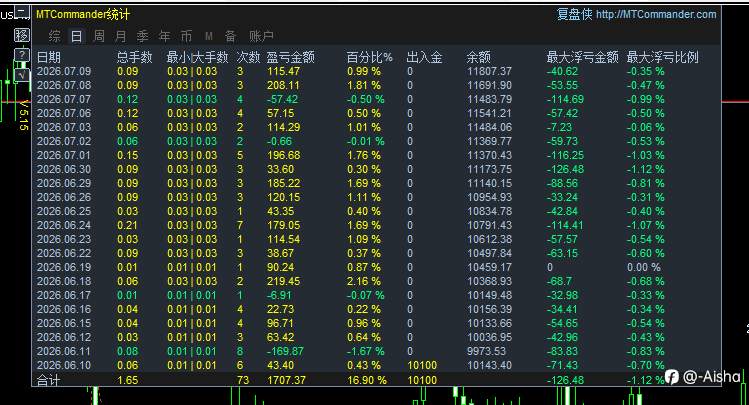Open the 备 notes tab
The image size is (749, 405).
pos(230,36)
